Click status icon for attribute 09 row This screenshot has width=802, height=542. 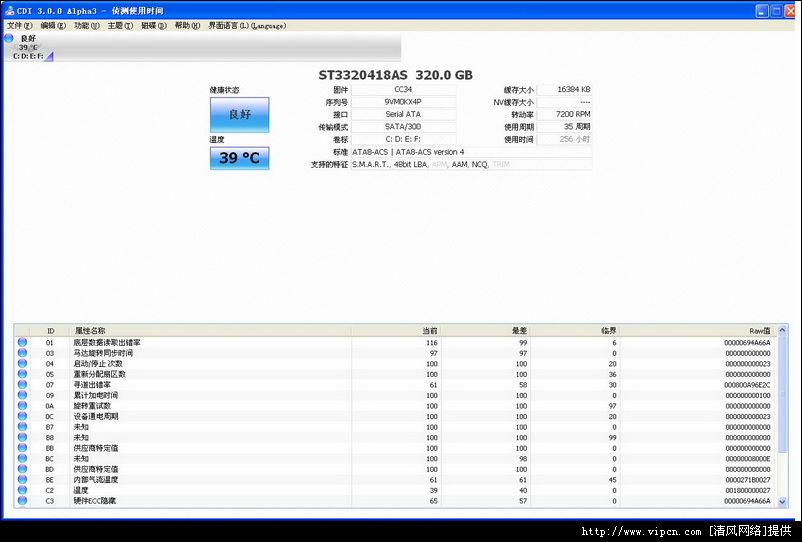coord(23,395)
